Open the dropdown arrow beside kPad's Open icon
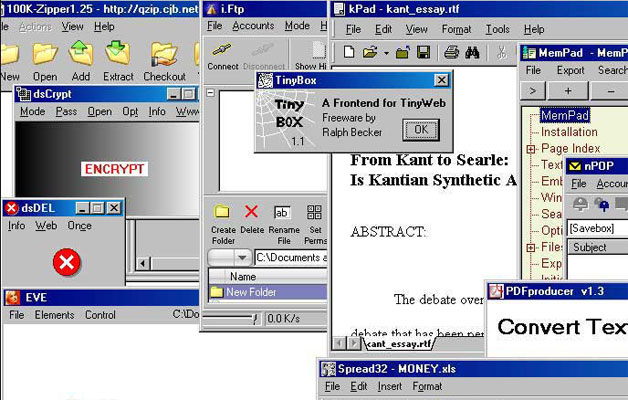Image resolution: width=628 pixels, height=400 pixels. 385,52
